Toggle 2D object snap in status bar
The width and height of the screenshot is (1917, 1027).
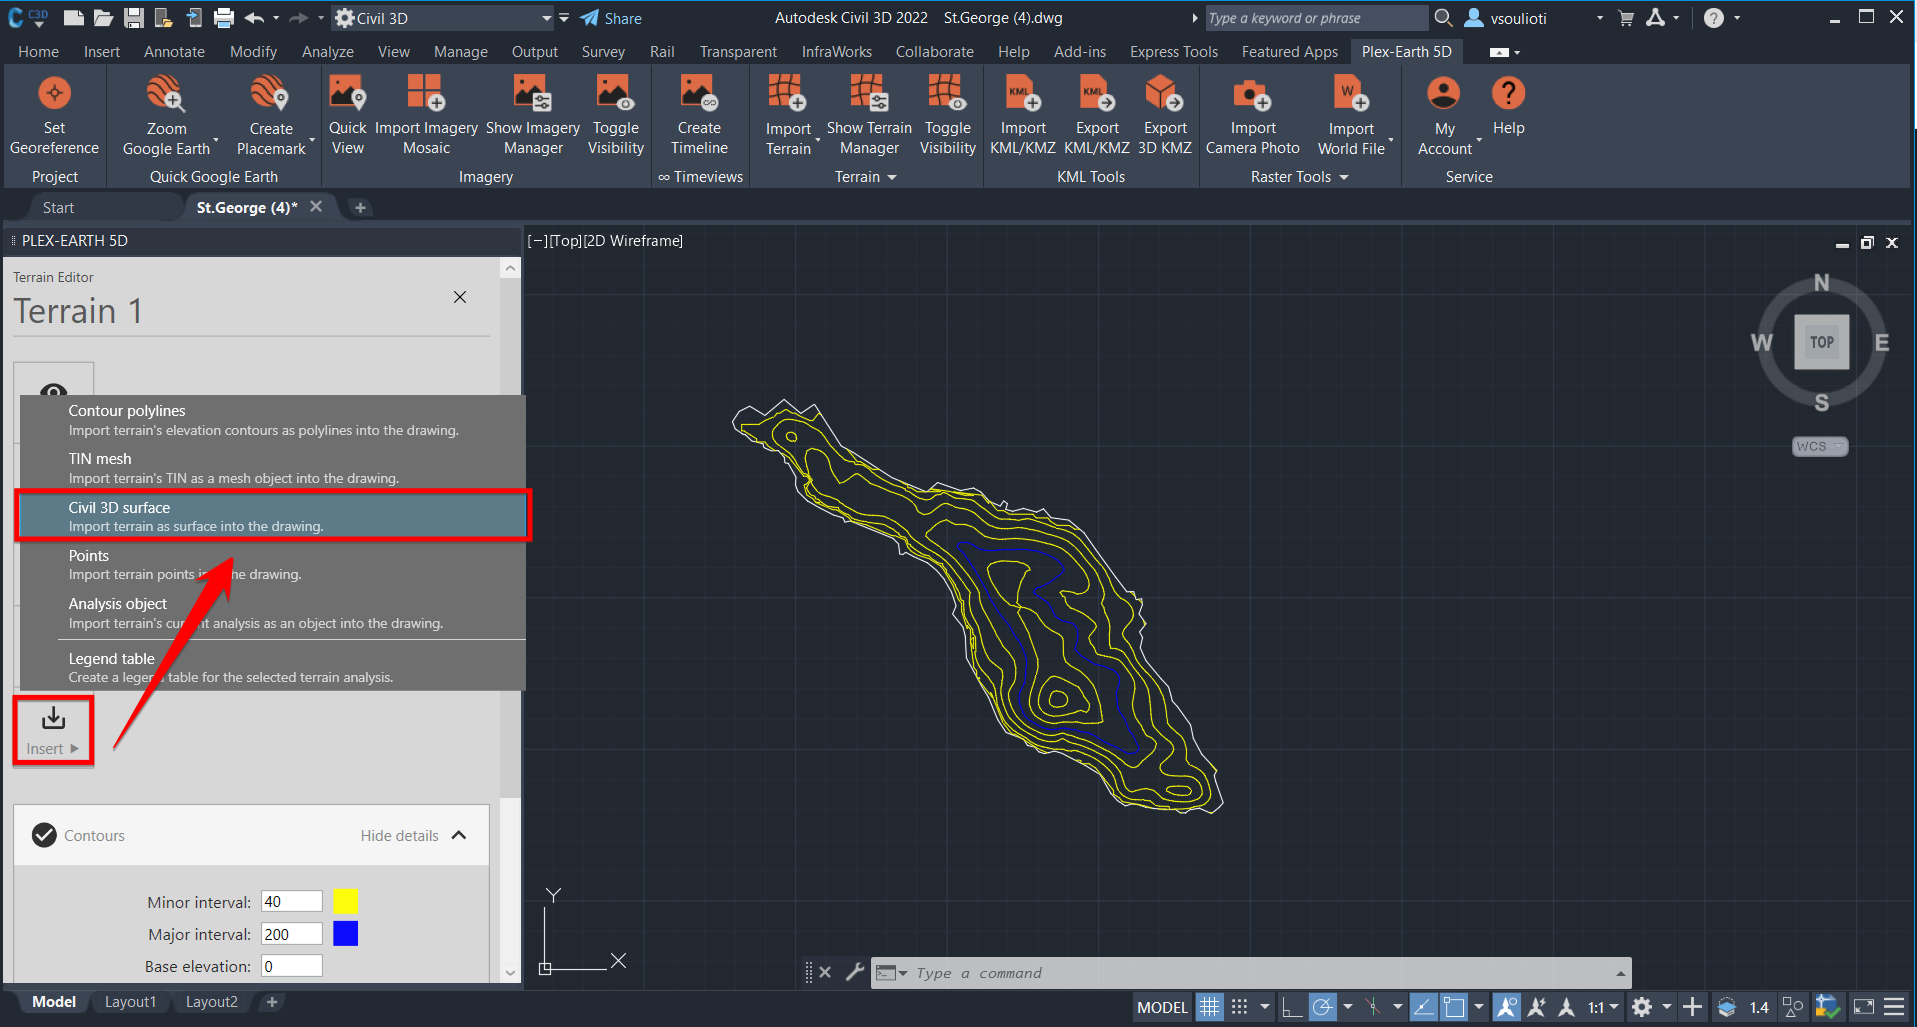point(1454,1007)
